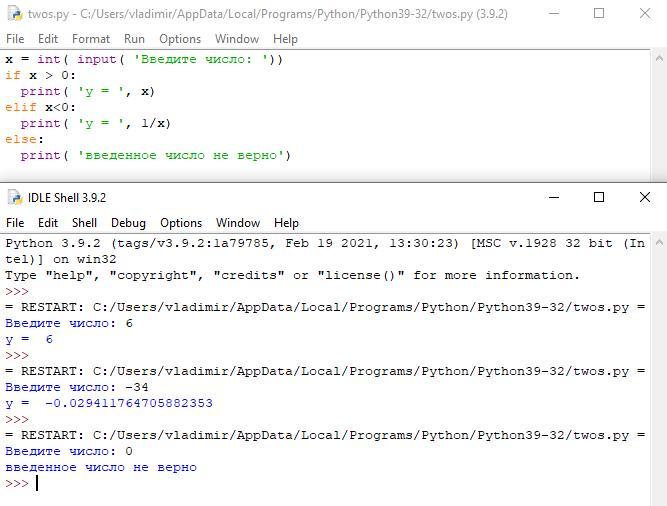Viewport: 667px width, 506px height.
Task: Close the twos.py editor window
Action: pyautogui.click(x=645, y=13)
